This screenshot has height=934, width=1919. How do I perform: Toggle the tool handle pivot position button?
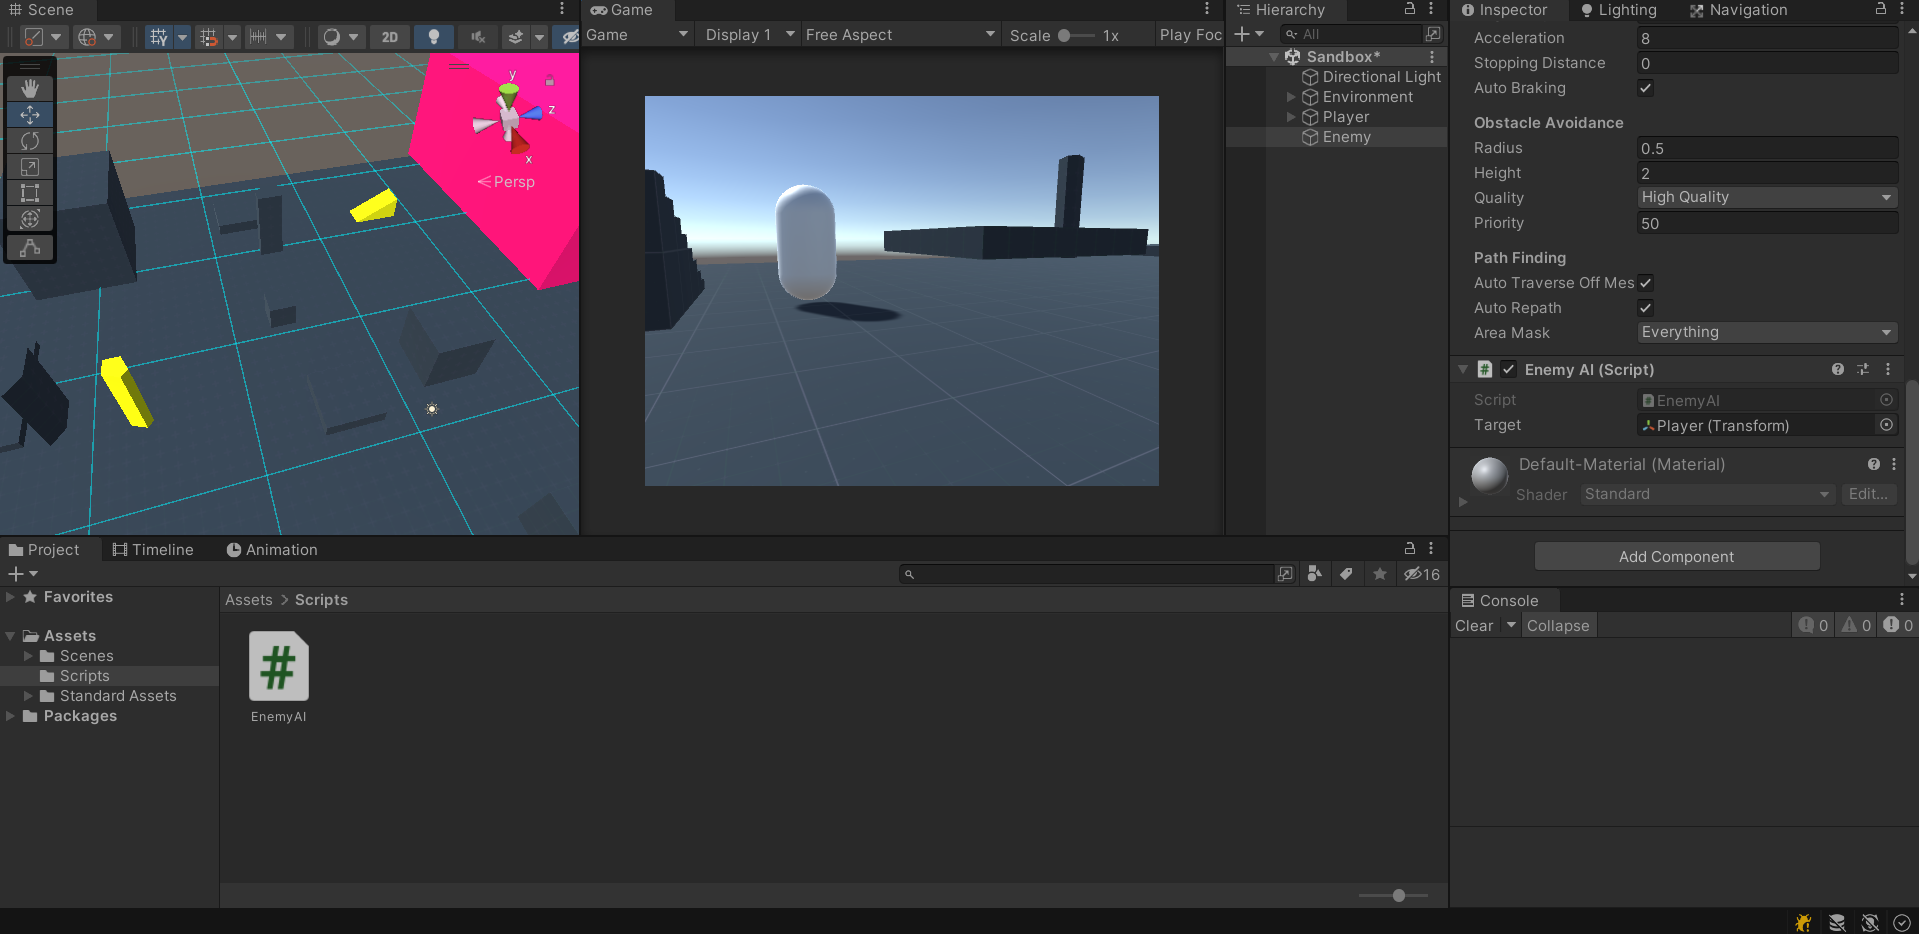42,37
